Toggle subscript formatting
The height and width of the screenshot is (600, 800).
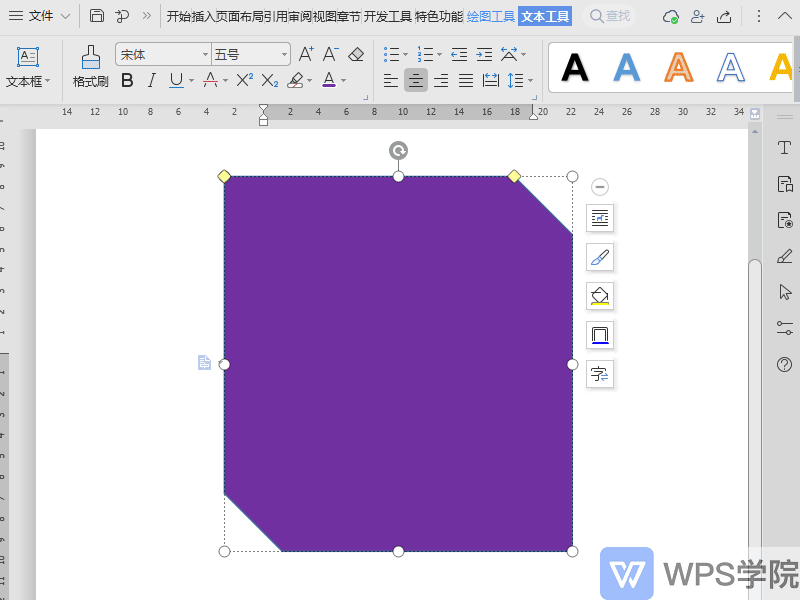pyautogui.click(x=269, y=80)
